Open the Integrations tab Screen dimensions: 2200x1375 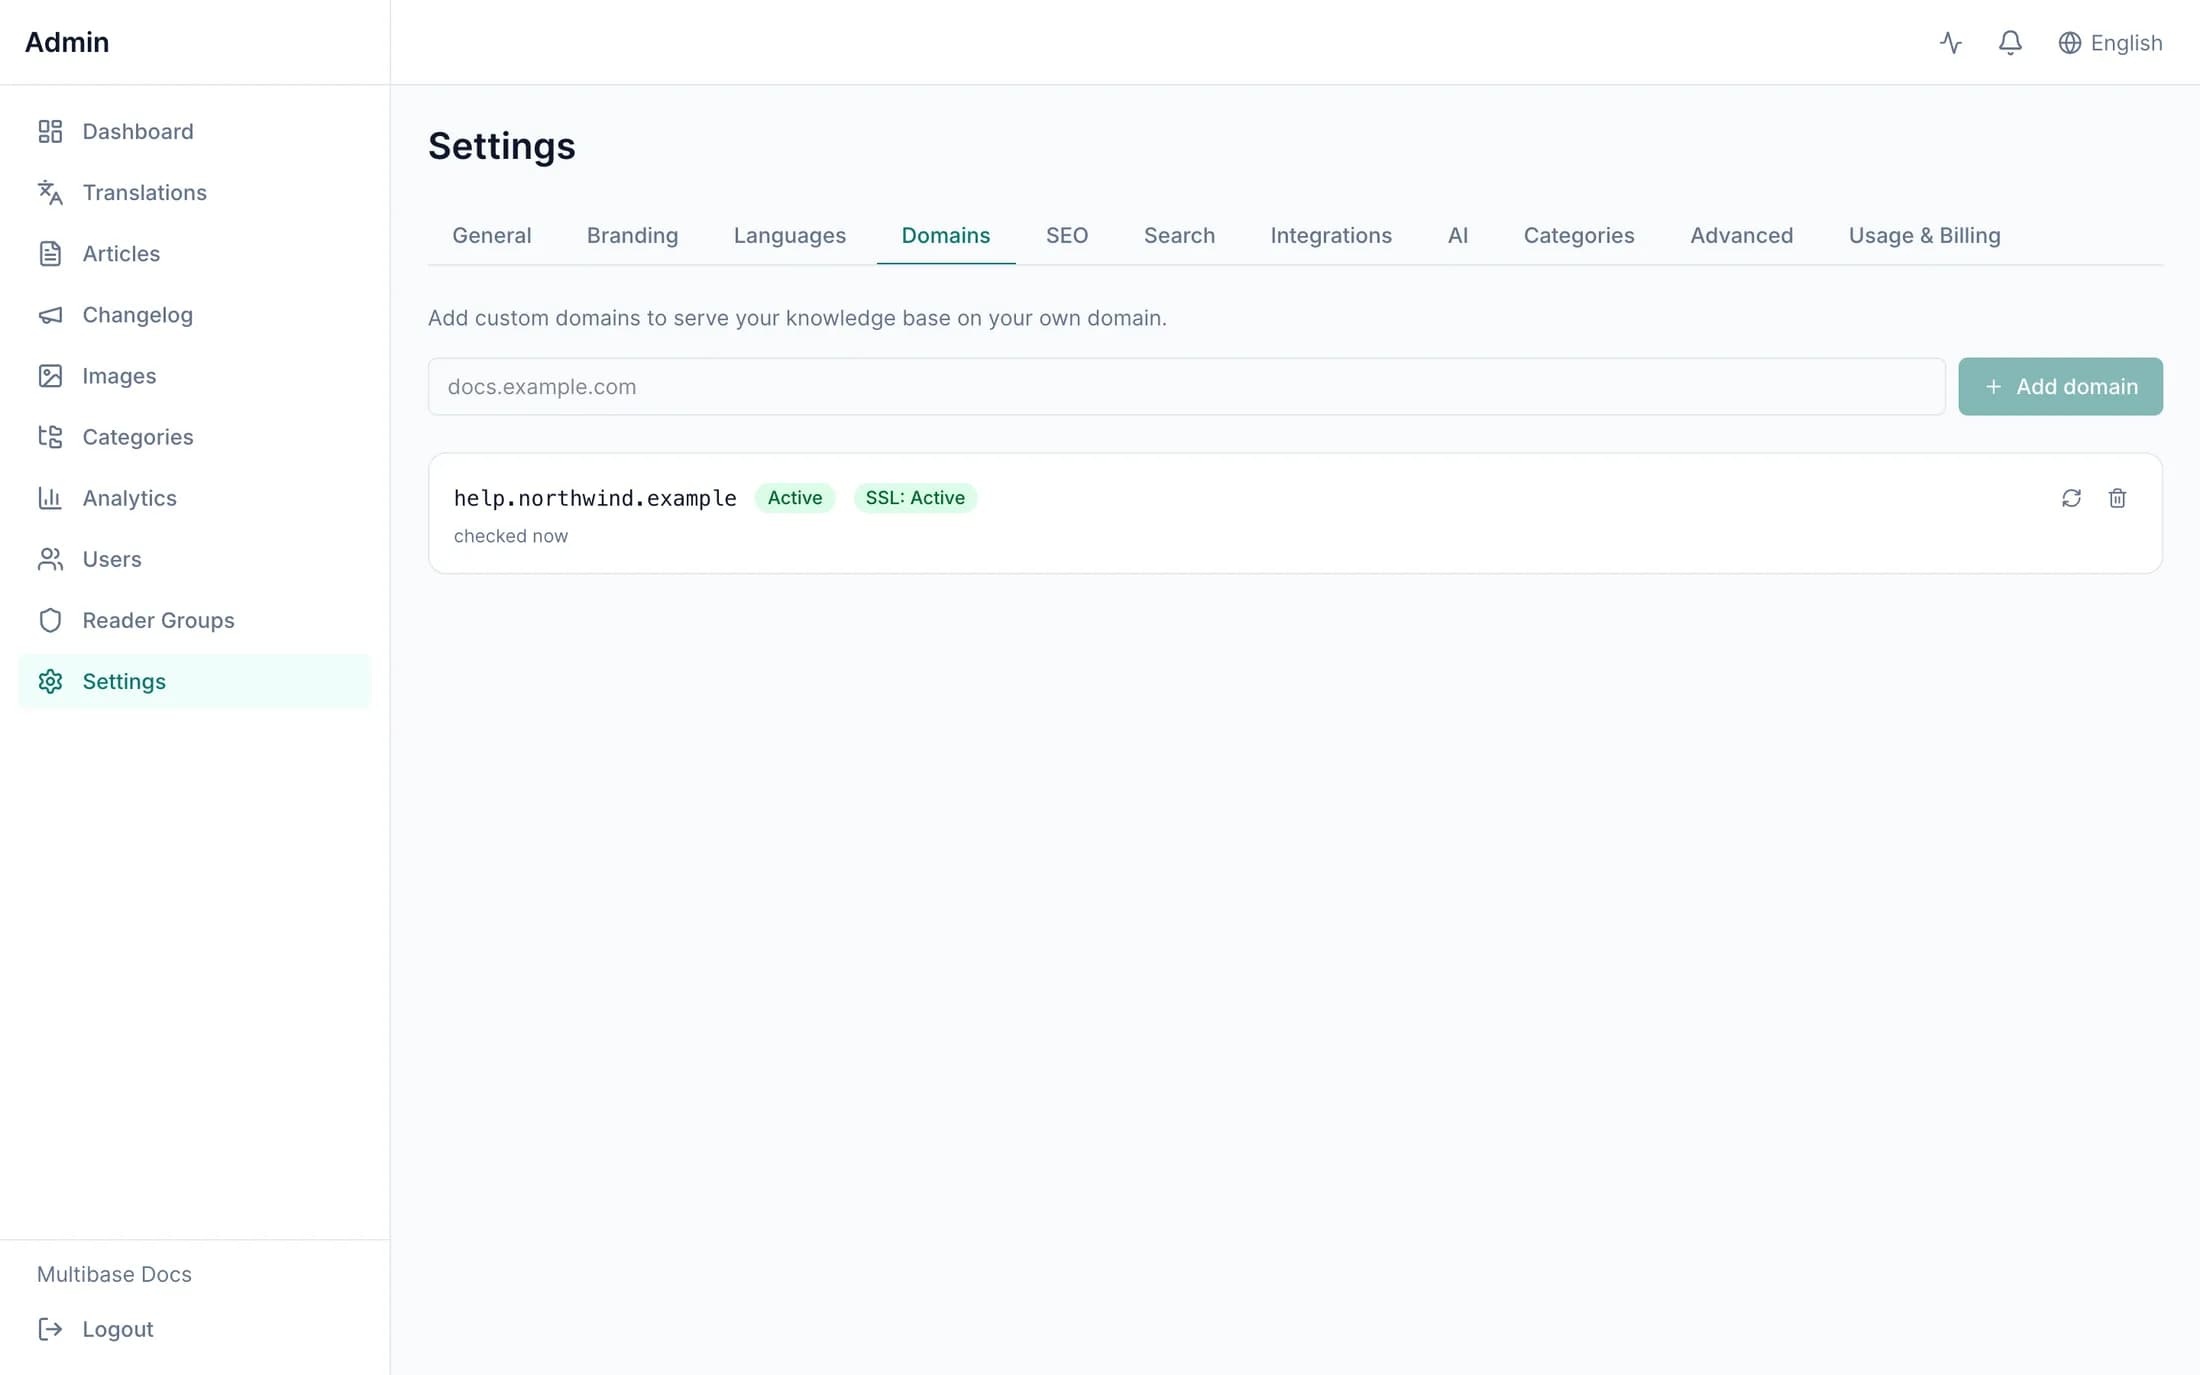click(x=1331, y=236)
